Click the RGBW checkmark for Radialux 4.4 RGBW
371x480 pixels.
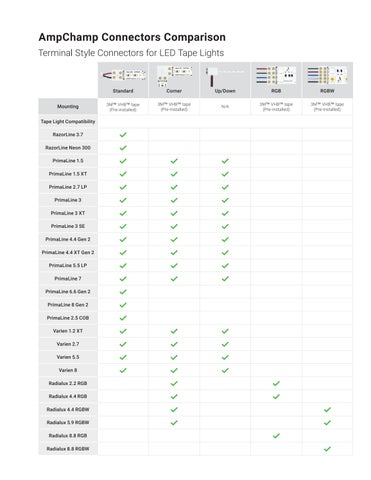click(327, 410)
